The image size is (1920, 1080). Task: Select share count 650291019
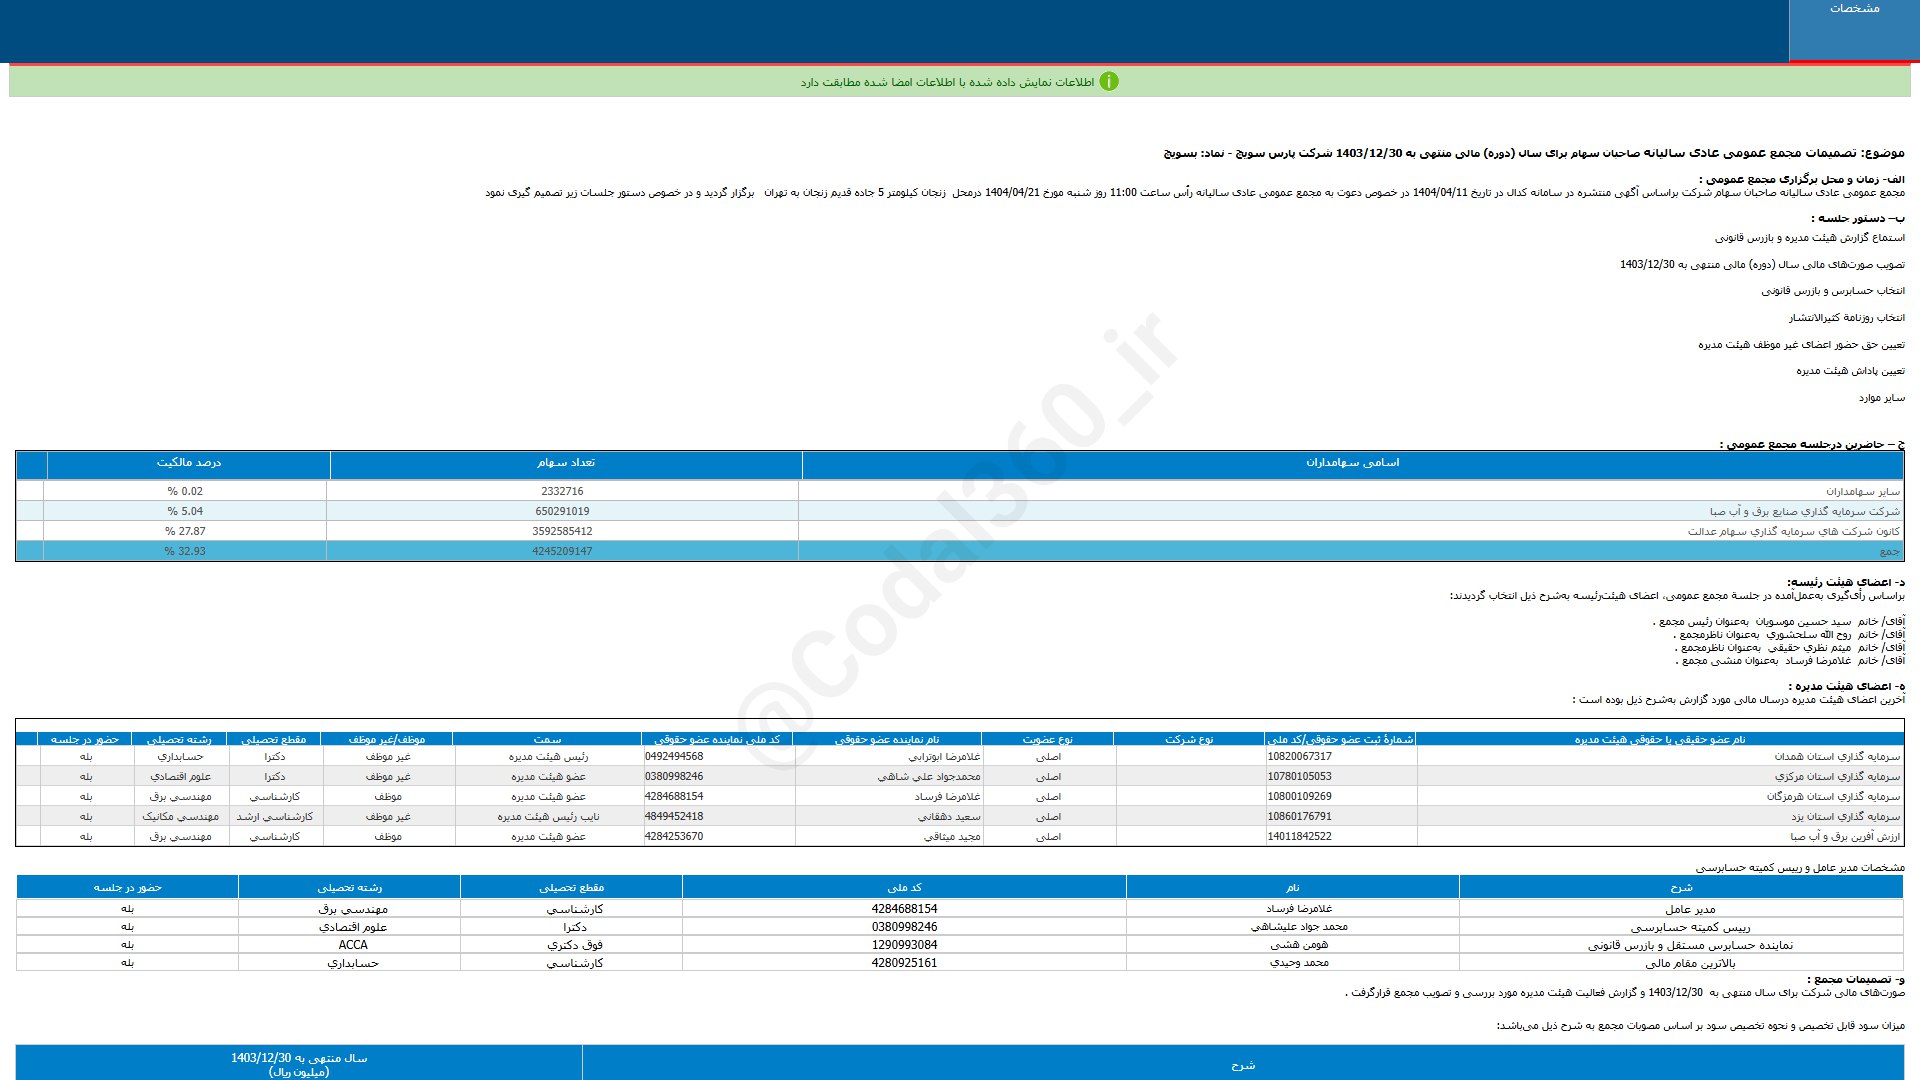(x=562, y=512)
